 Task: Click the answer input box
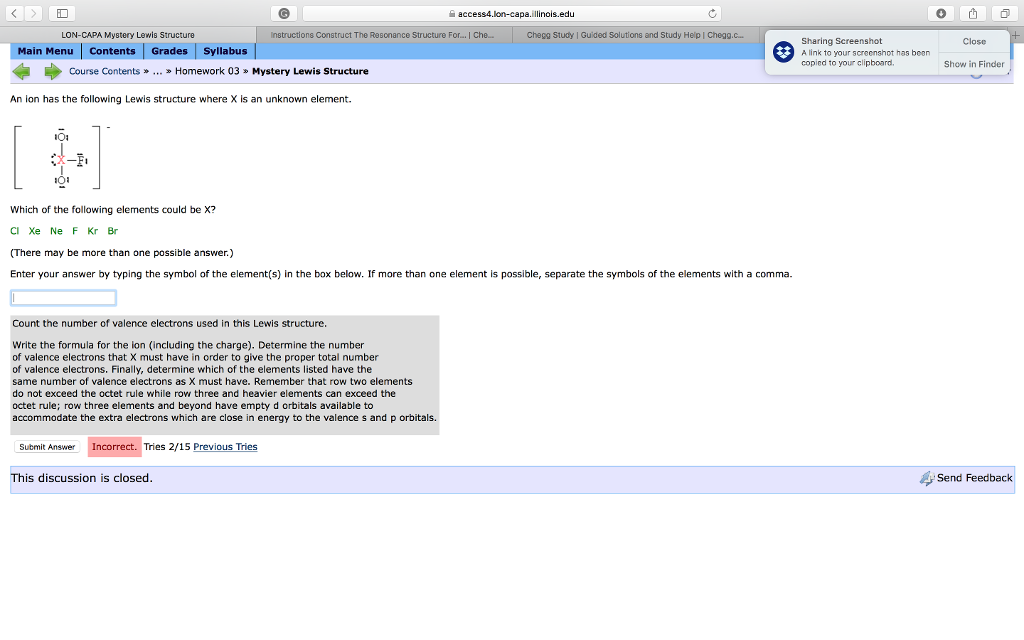pyautogui.click(x=62, y=297)
